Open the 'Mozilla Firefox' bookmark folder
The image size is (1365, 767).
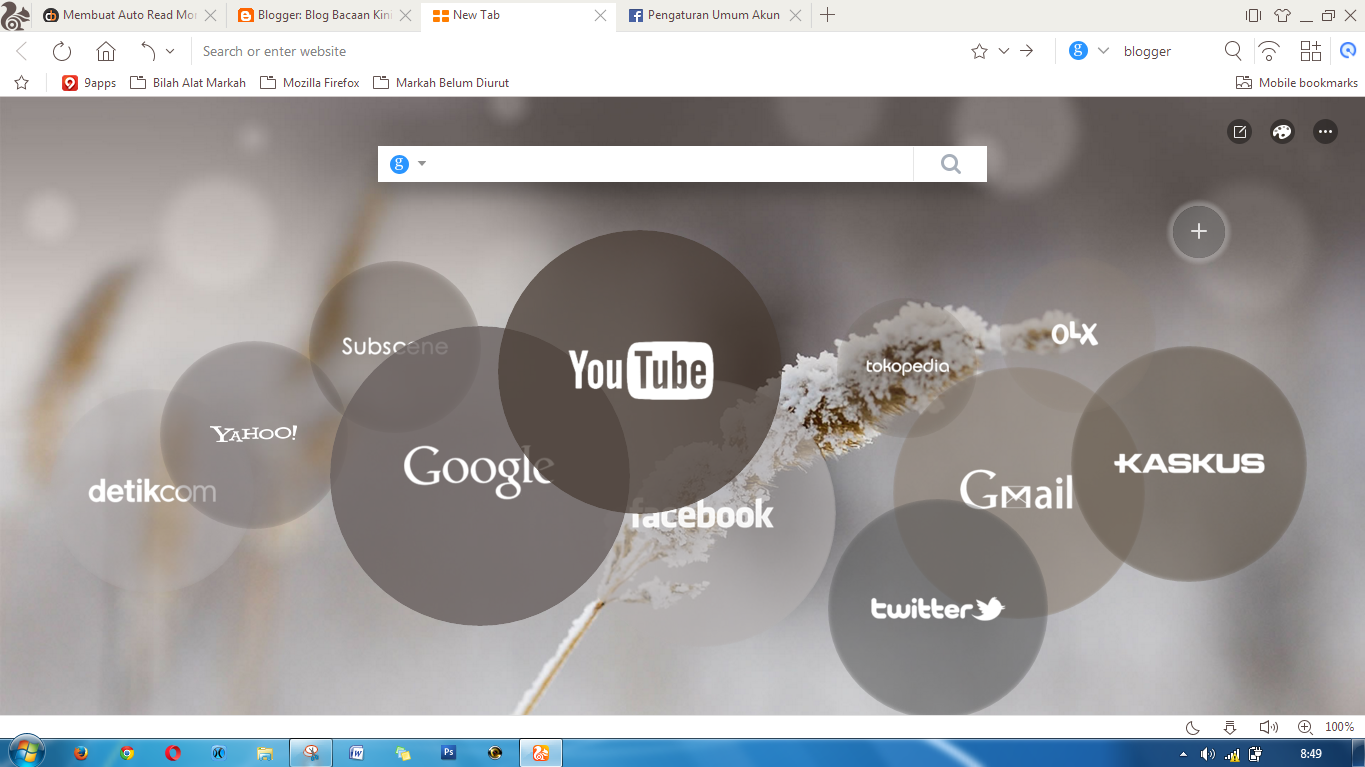[x=310, y=83]
